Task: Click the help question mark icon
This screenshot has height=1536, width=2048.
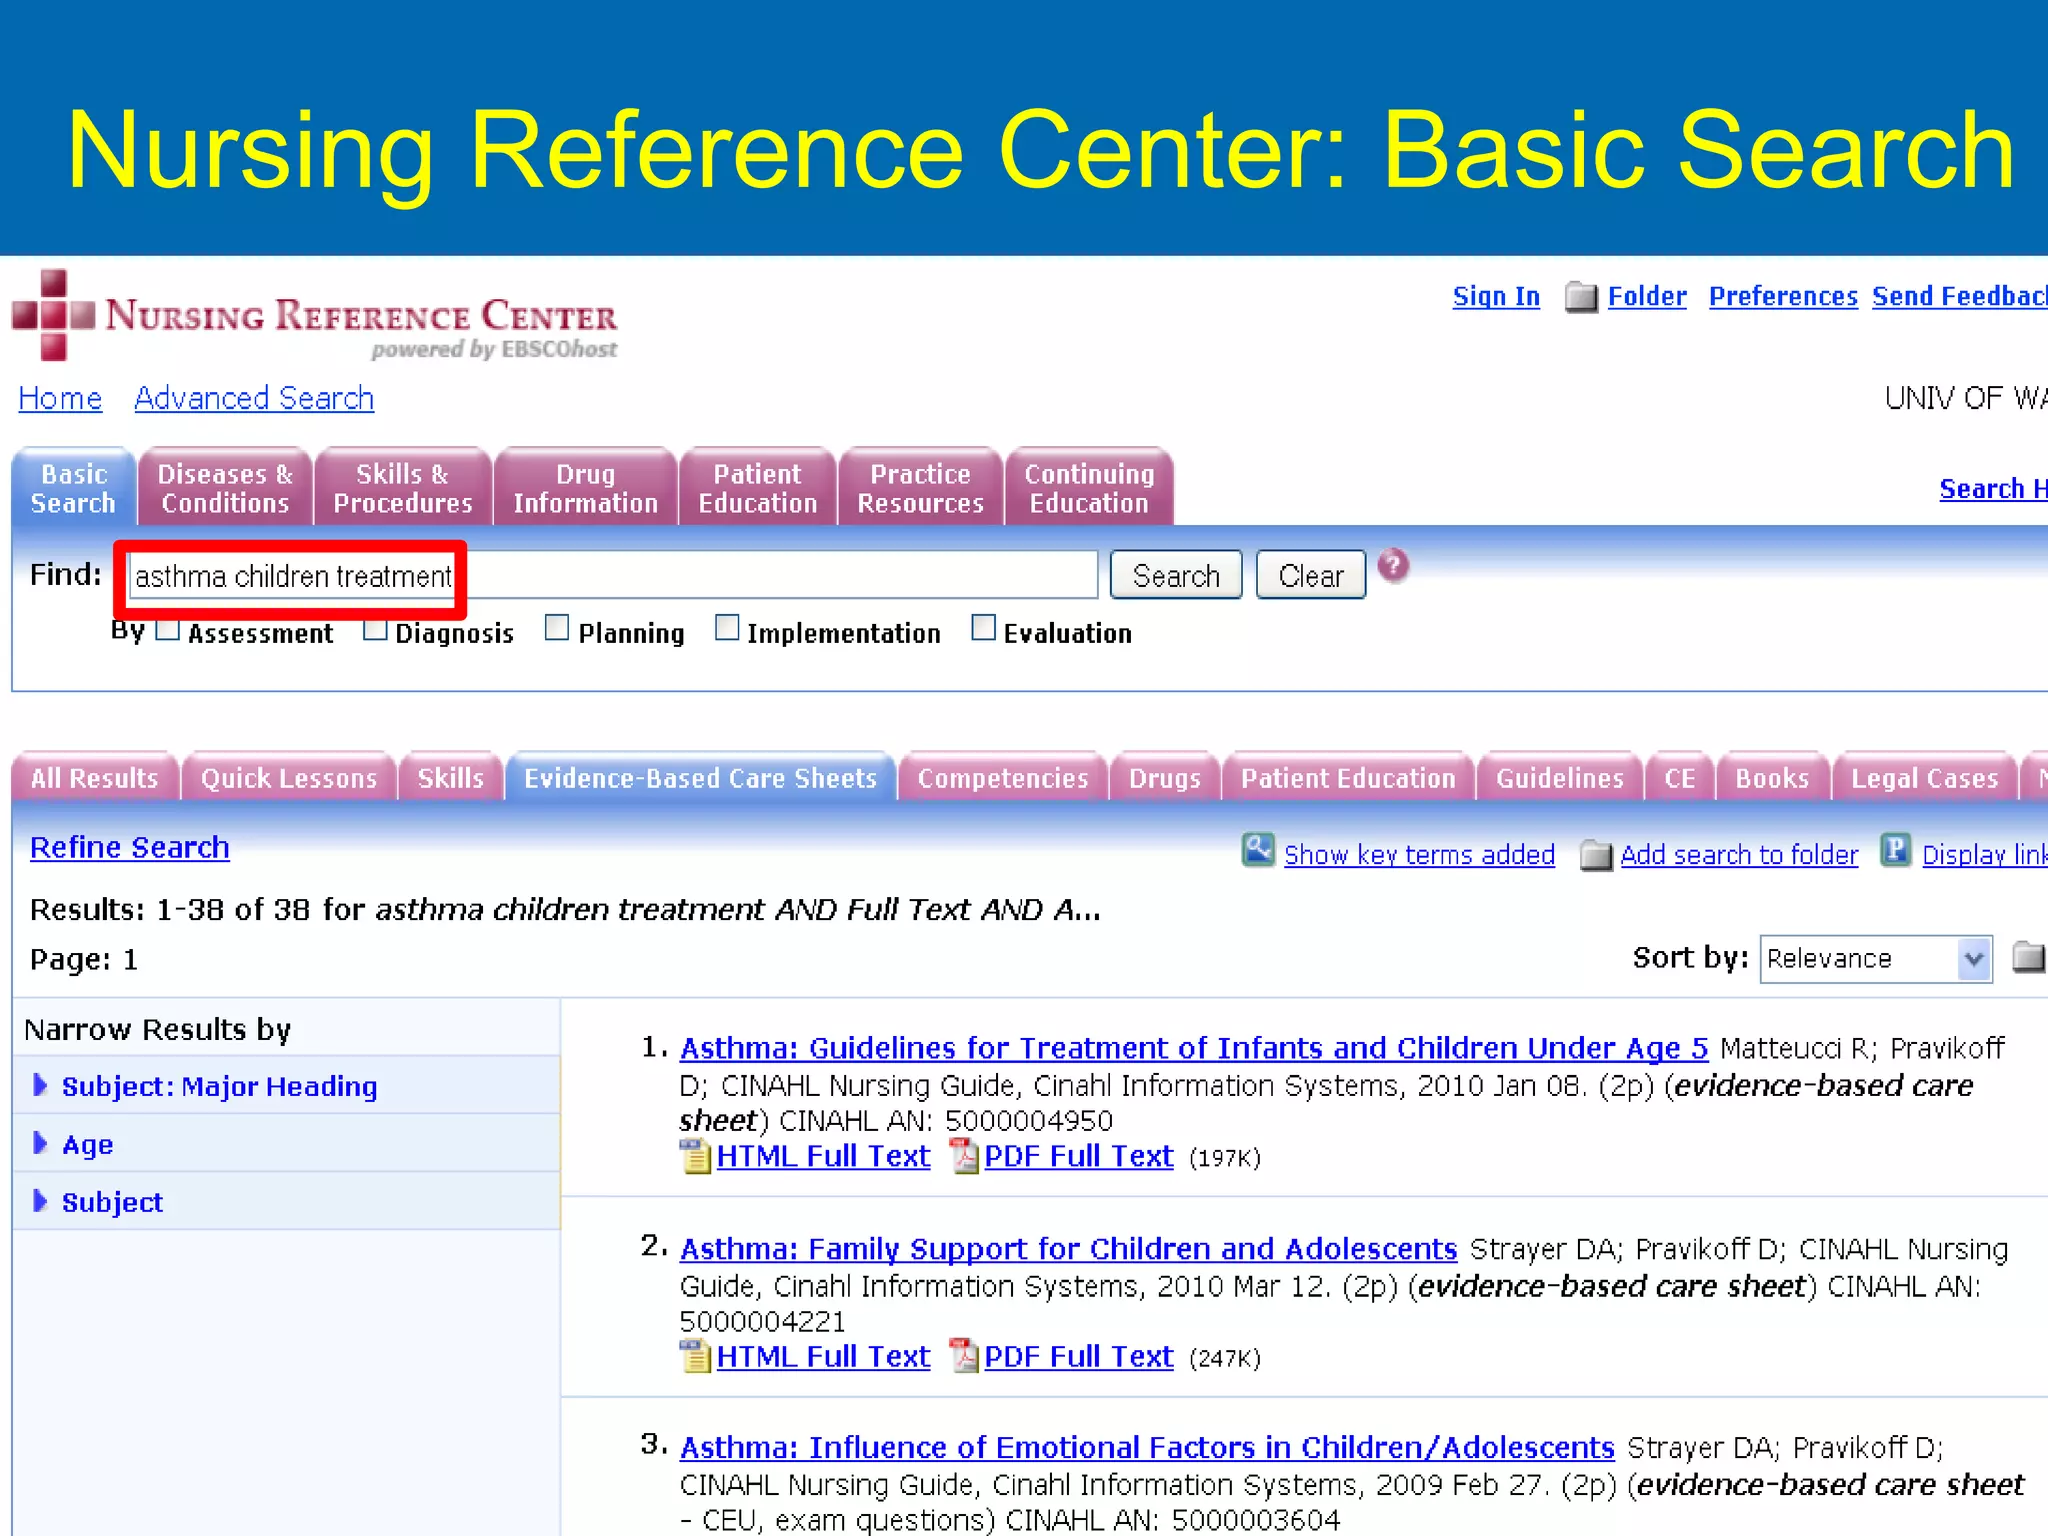Action: pos(1393,566)
